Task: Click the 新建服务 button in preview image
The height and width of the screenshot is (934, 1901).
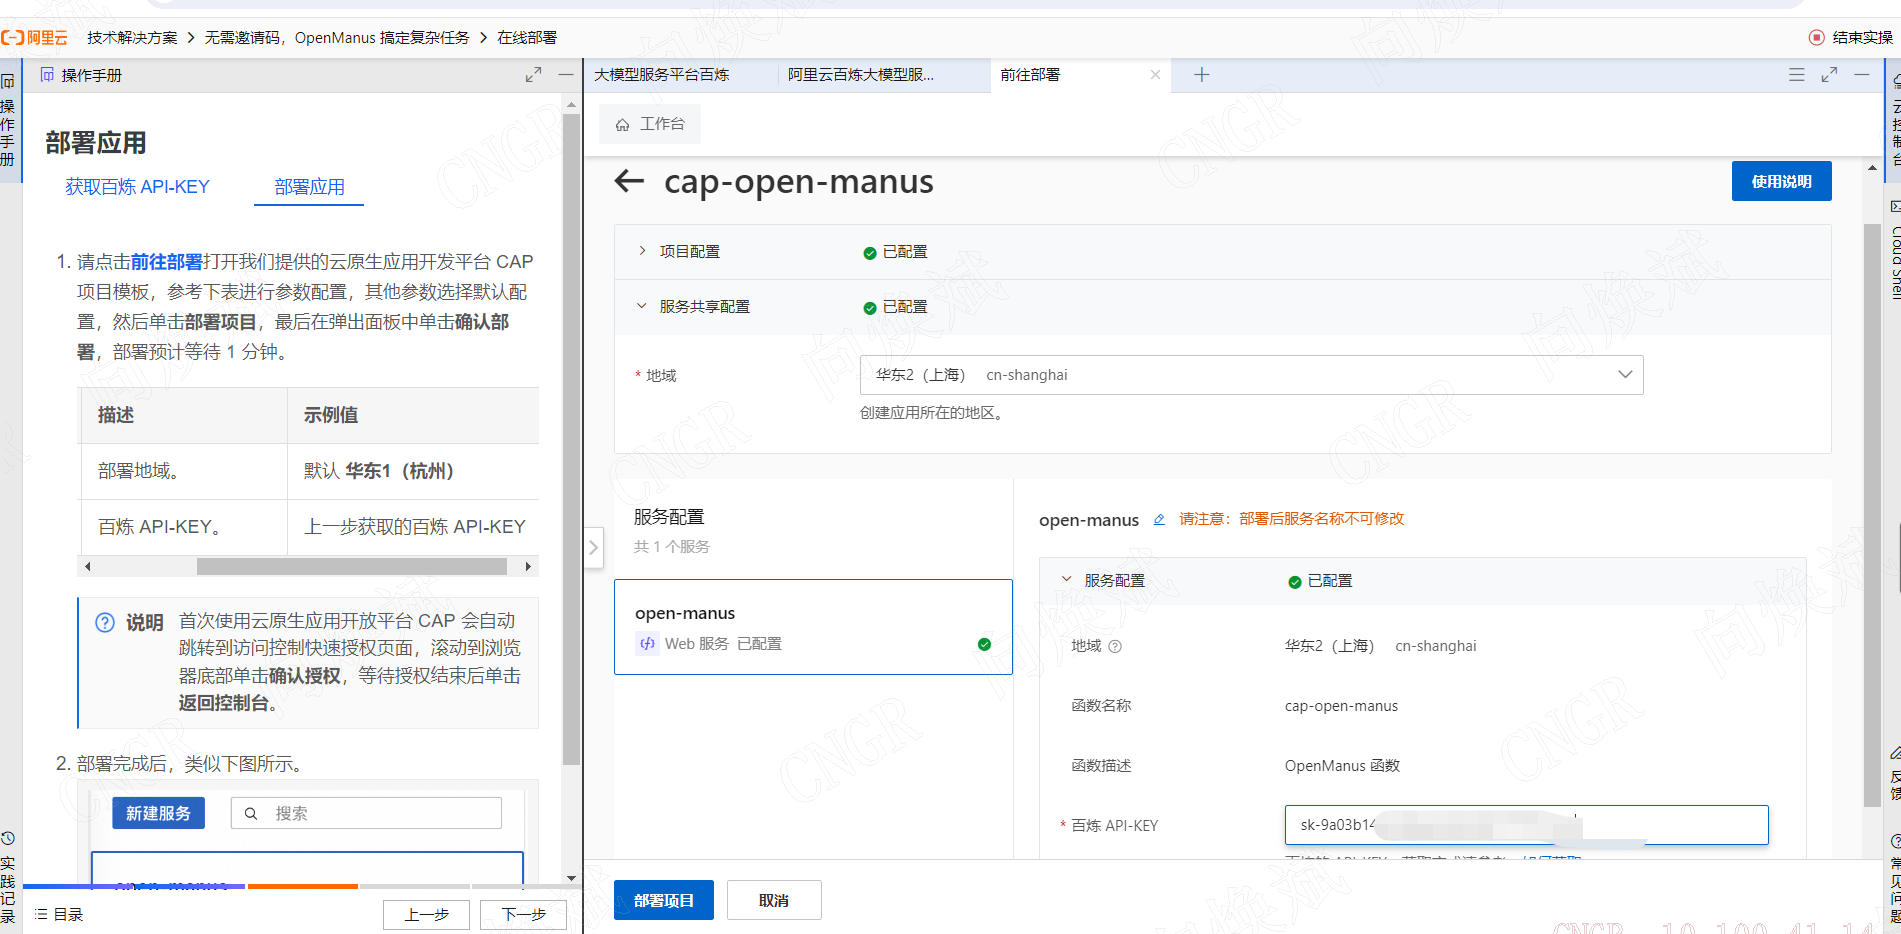Action: (x=158, y=813)
